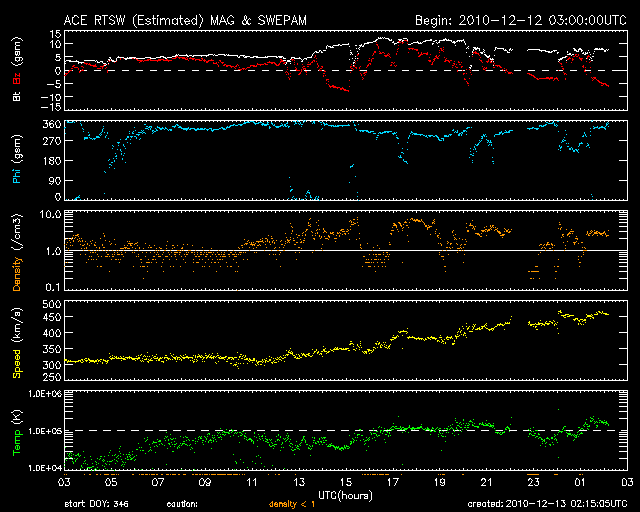Click the '-10' tick on the Bt Bz axis

point(51,97)
